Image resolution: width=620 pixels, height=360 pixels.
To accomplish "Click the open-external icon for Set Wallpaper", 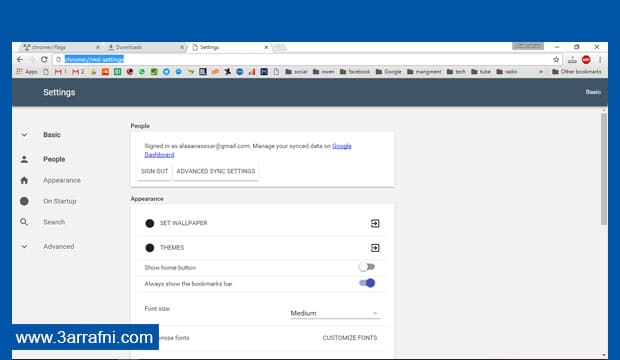I will point(375,224).
